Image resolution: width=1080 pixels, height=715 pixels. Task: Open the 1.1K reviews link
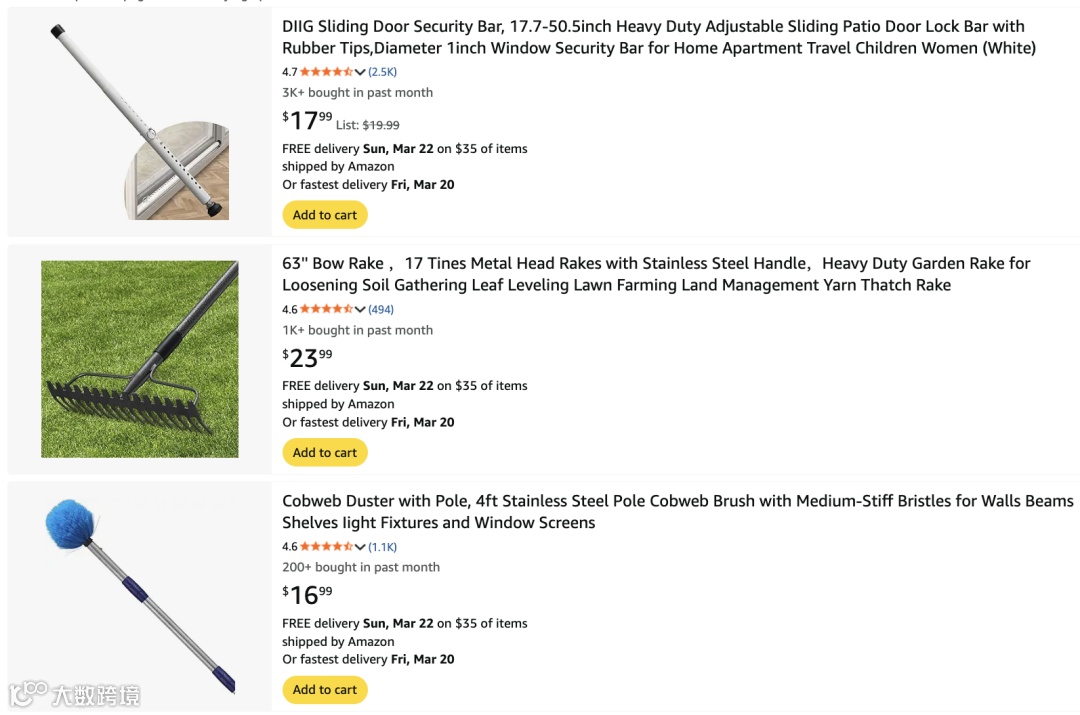coord(383,547)
